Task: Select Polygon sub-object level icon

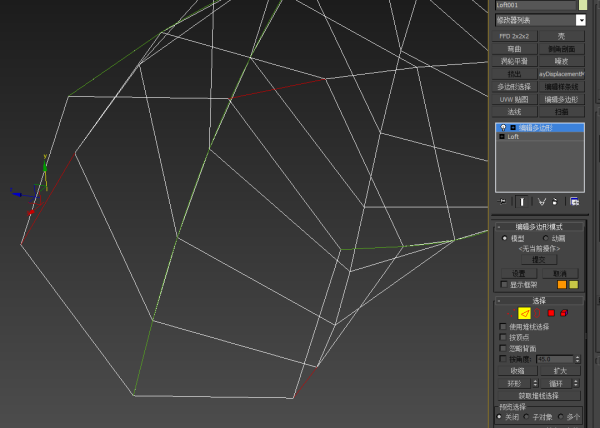Action: (551, 313)
